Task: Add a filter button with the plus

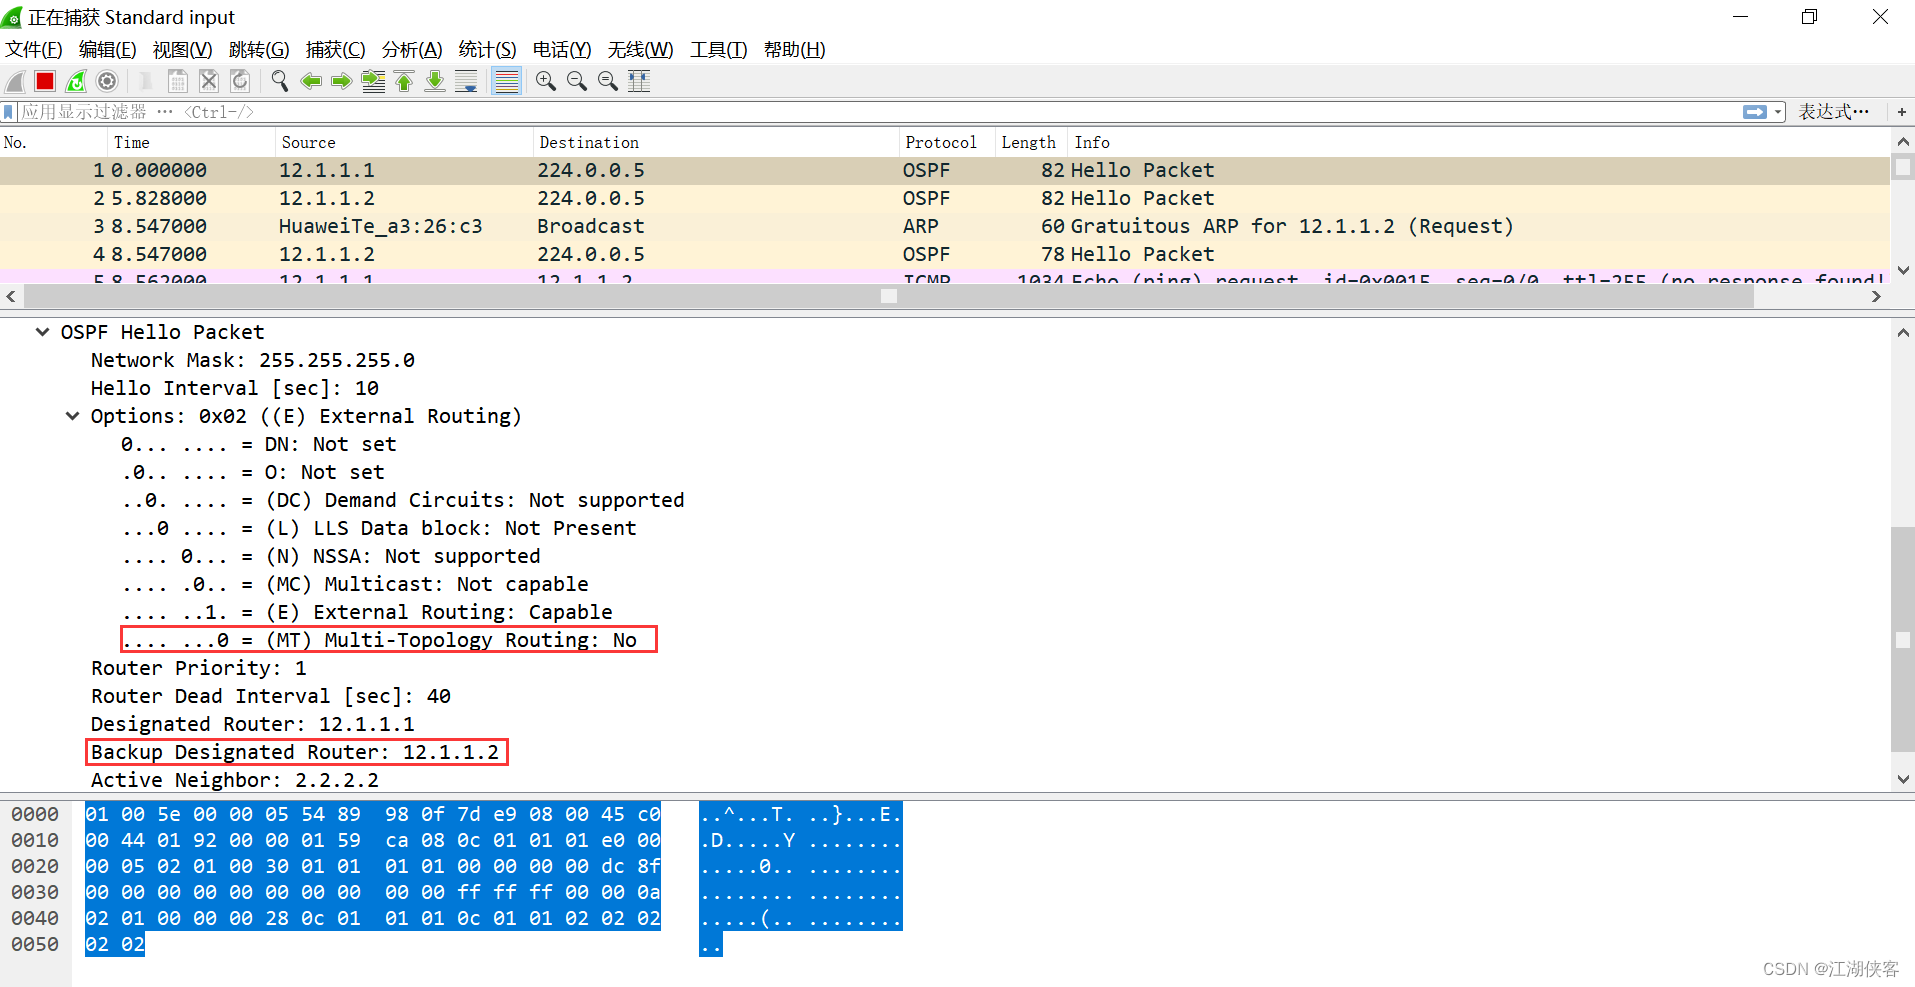Action: (1901, 112)
